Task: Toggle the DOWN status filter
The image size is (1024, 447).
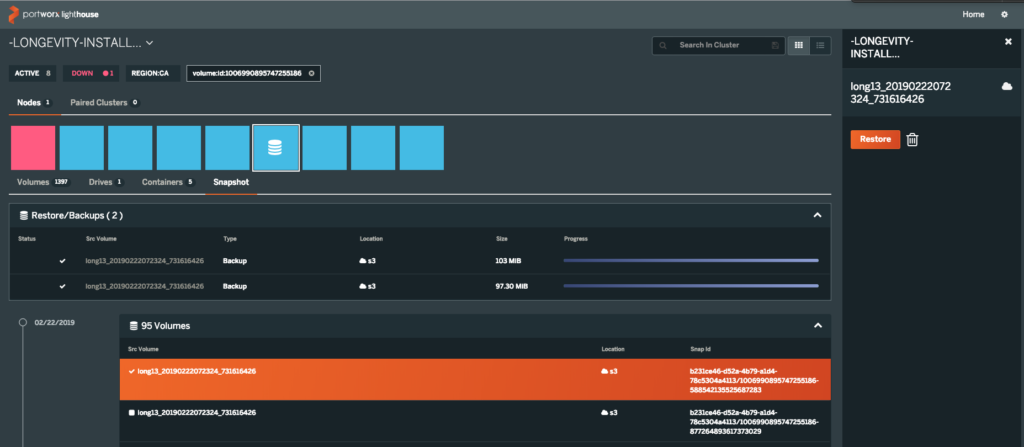Action: coord(91,74)
